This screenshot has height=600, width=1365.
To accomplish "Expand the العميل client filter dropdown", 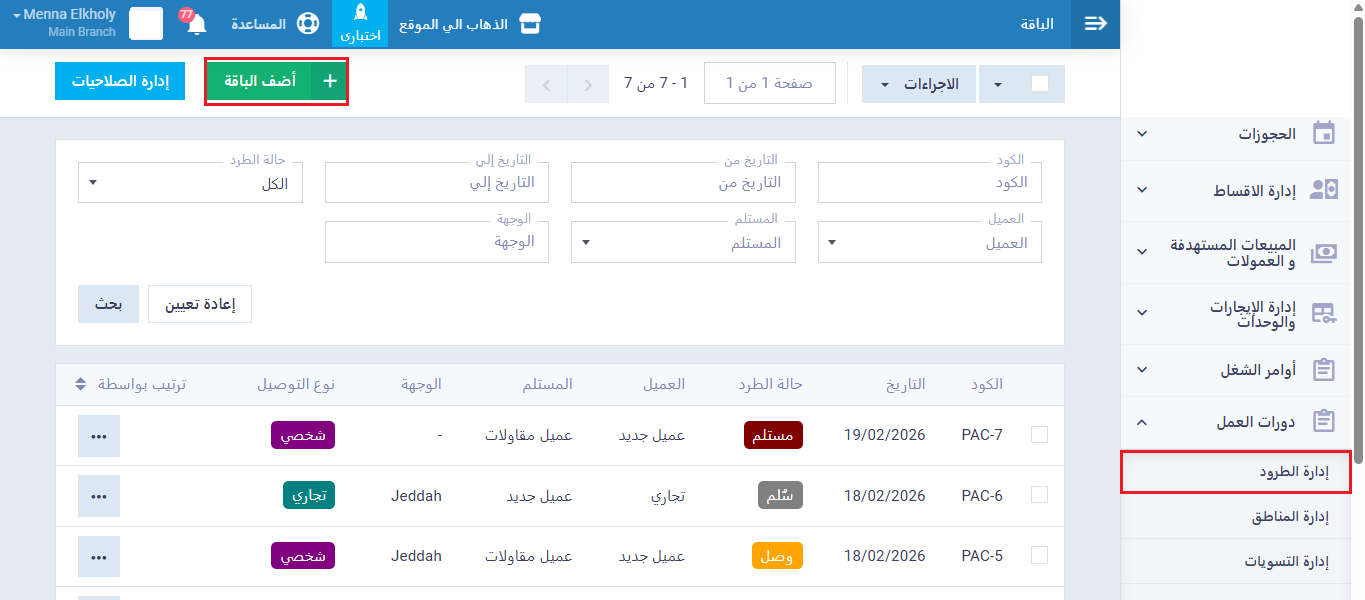I will click(929, 243).
